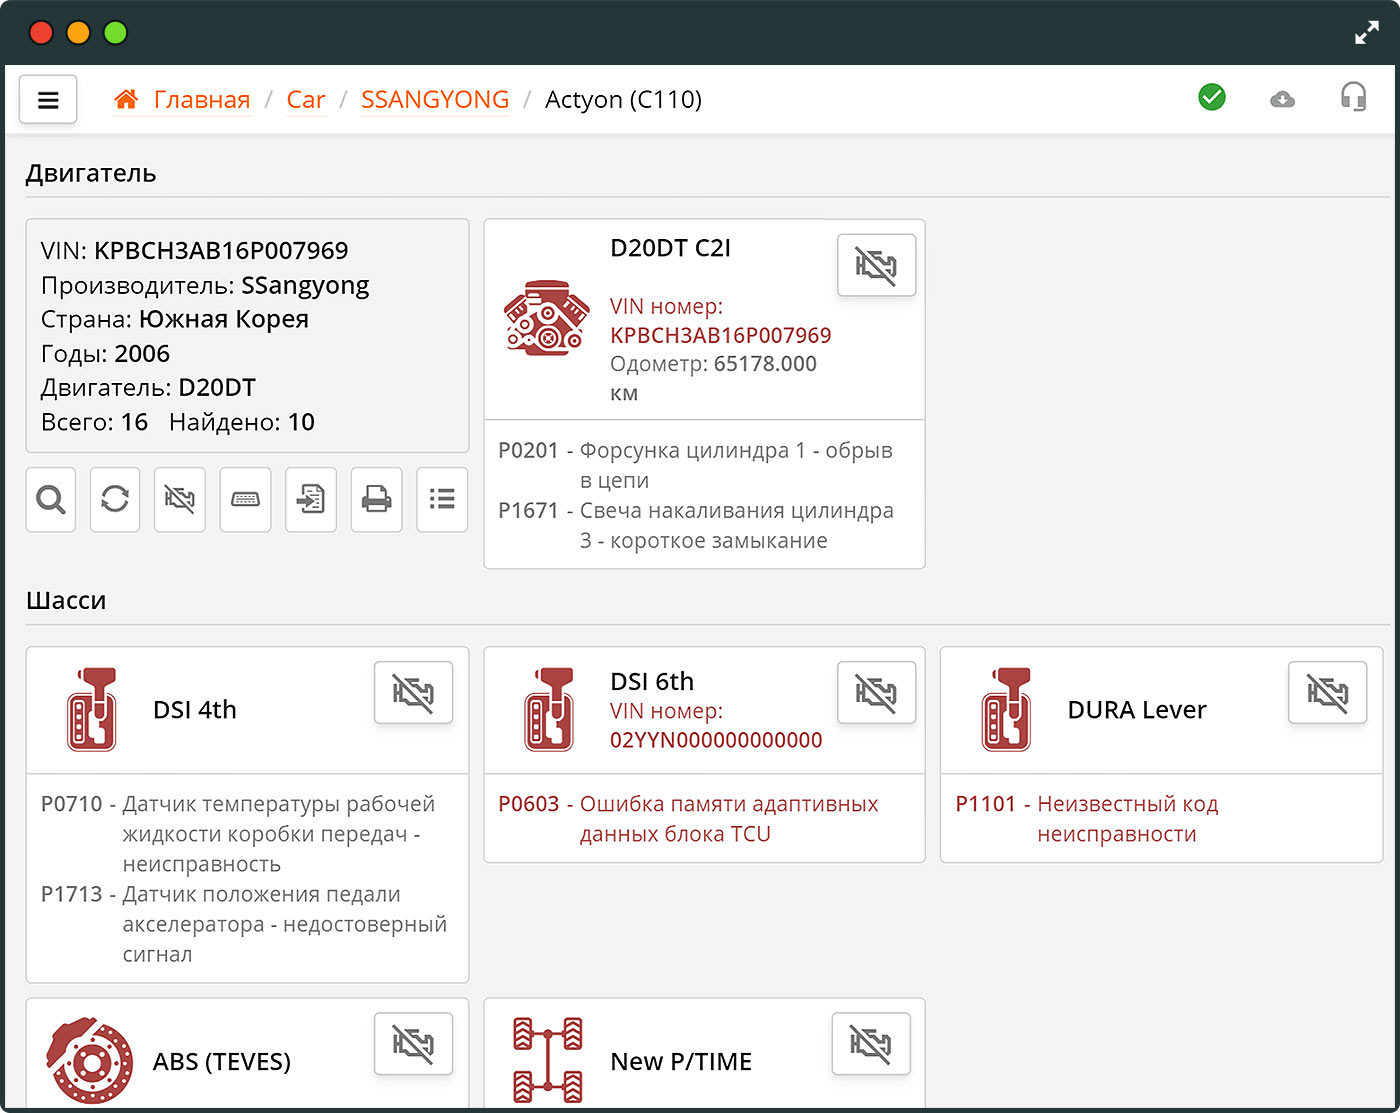The height and width of the screenshot is (1113, 1400).
Task: Click the ABS brake disc icon
Action: (90, 1061)
